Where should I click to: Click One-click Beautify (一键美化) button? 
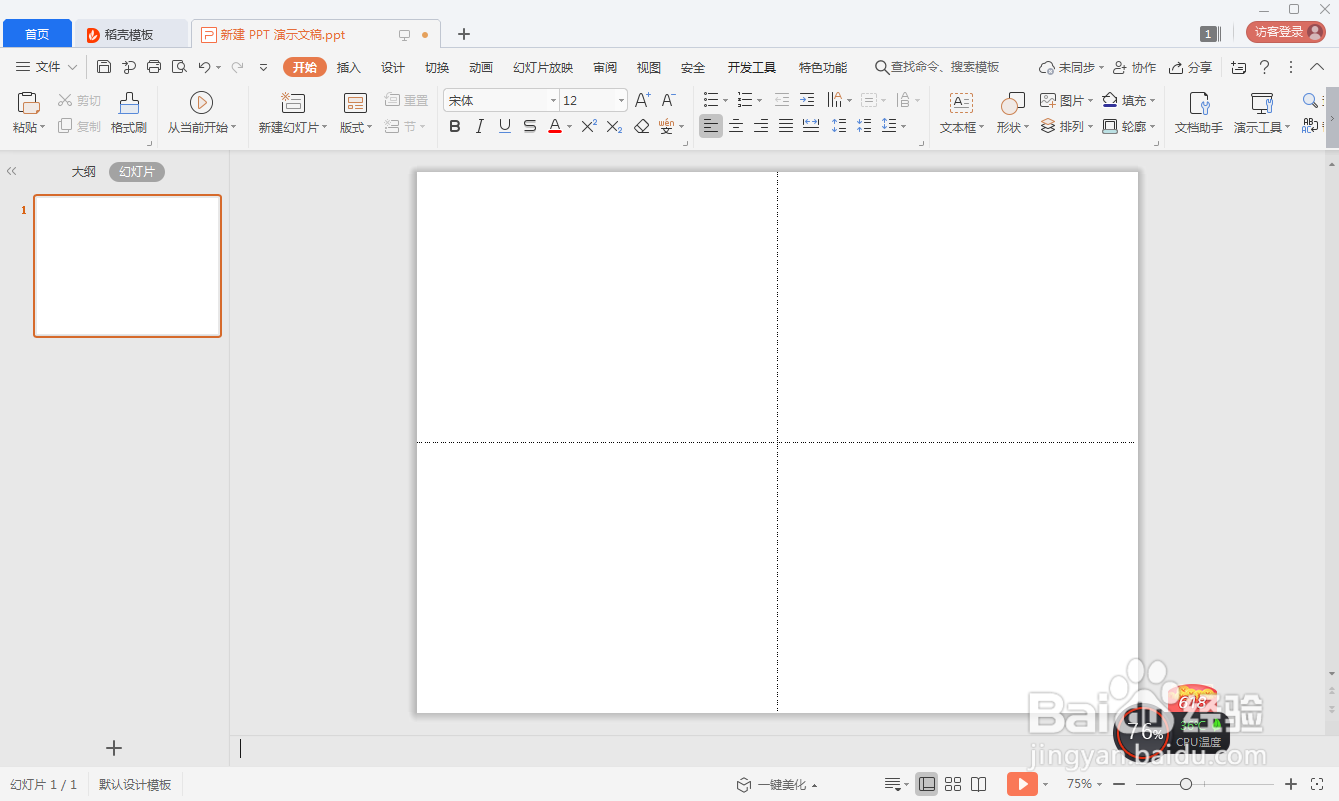click(777, 785)
